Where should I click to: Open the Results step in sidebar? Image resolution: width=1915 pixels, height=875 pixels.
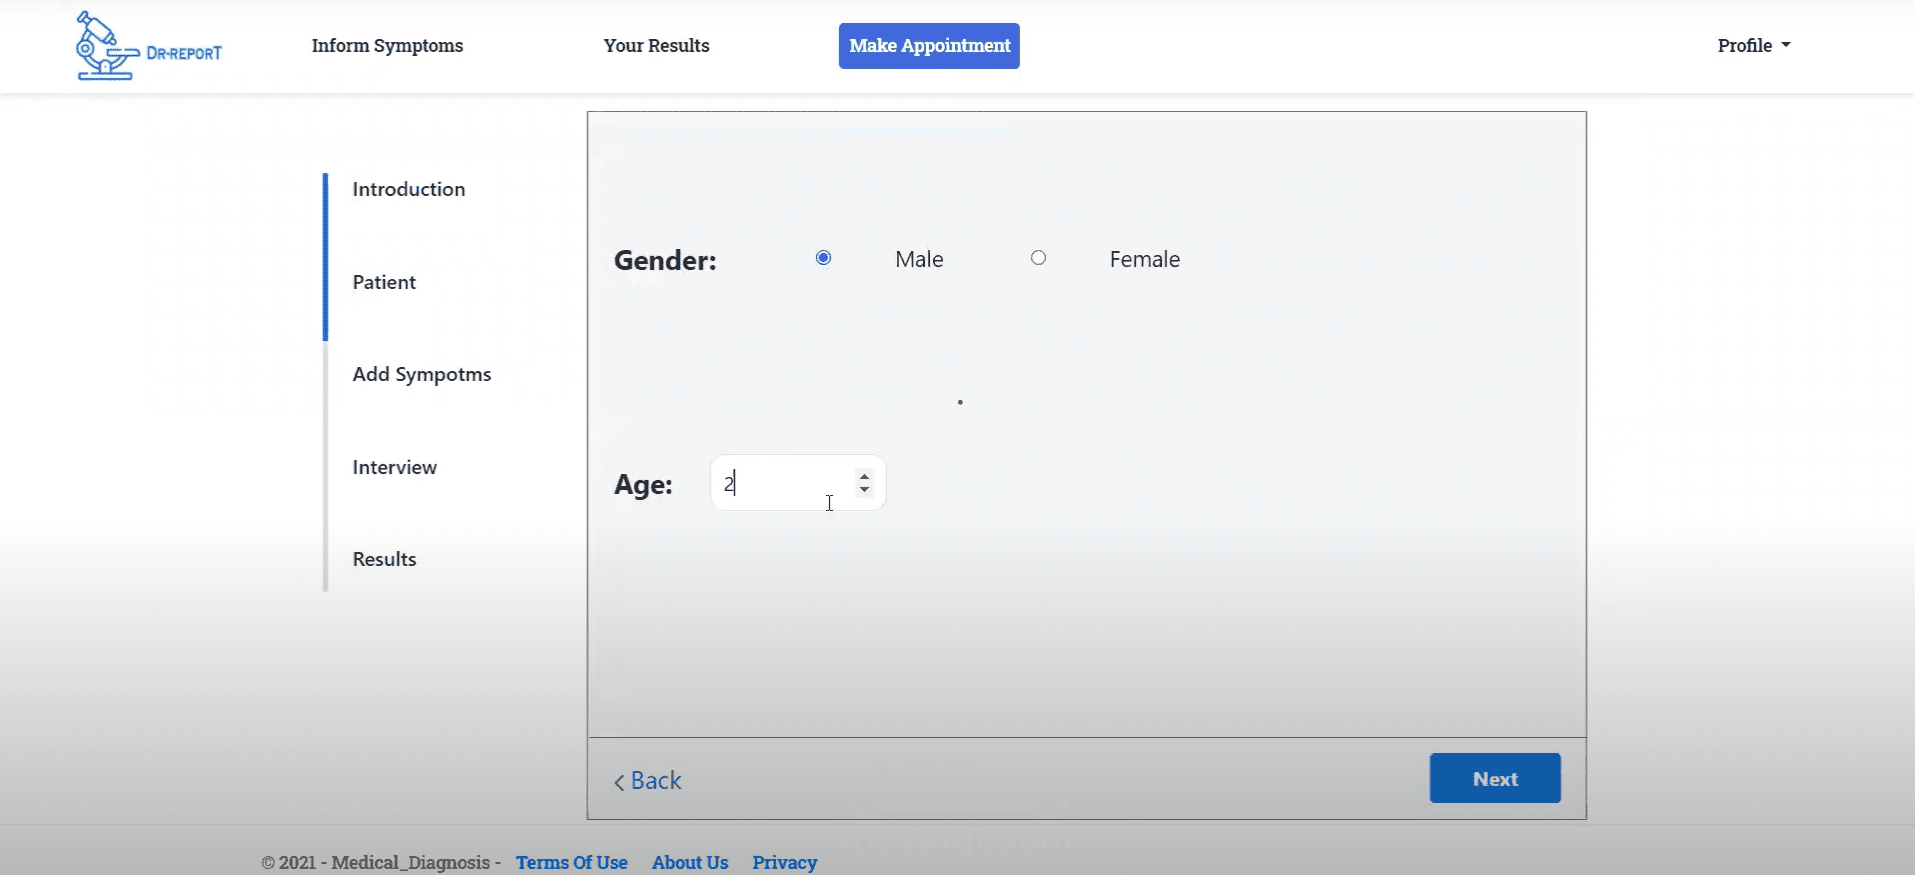384,559
